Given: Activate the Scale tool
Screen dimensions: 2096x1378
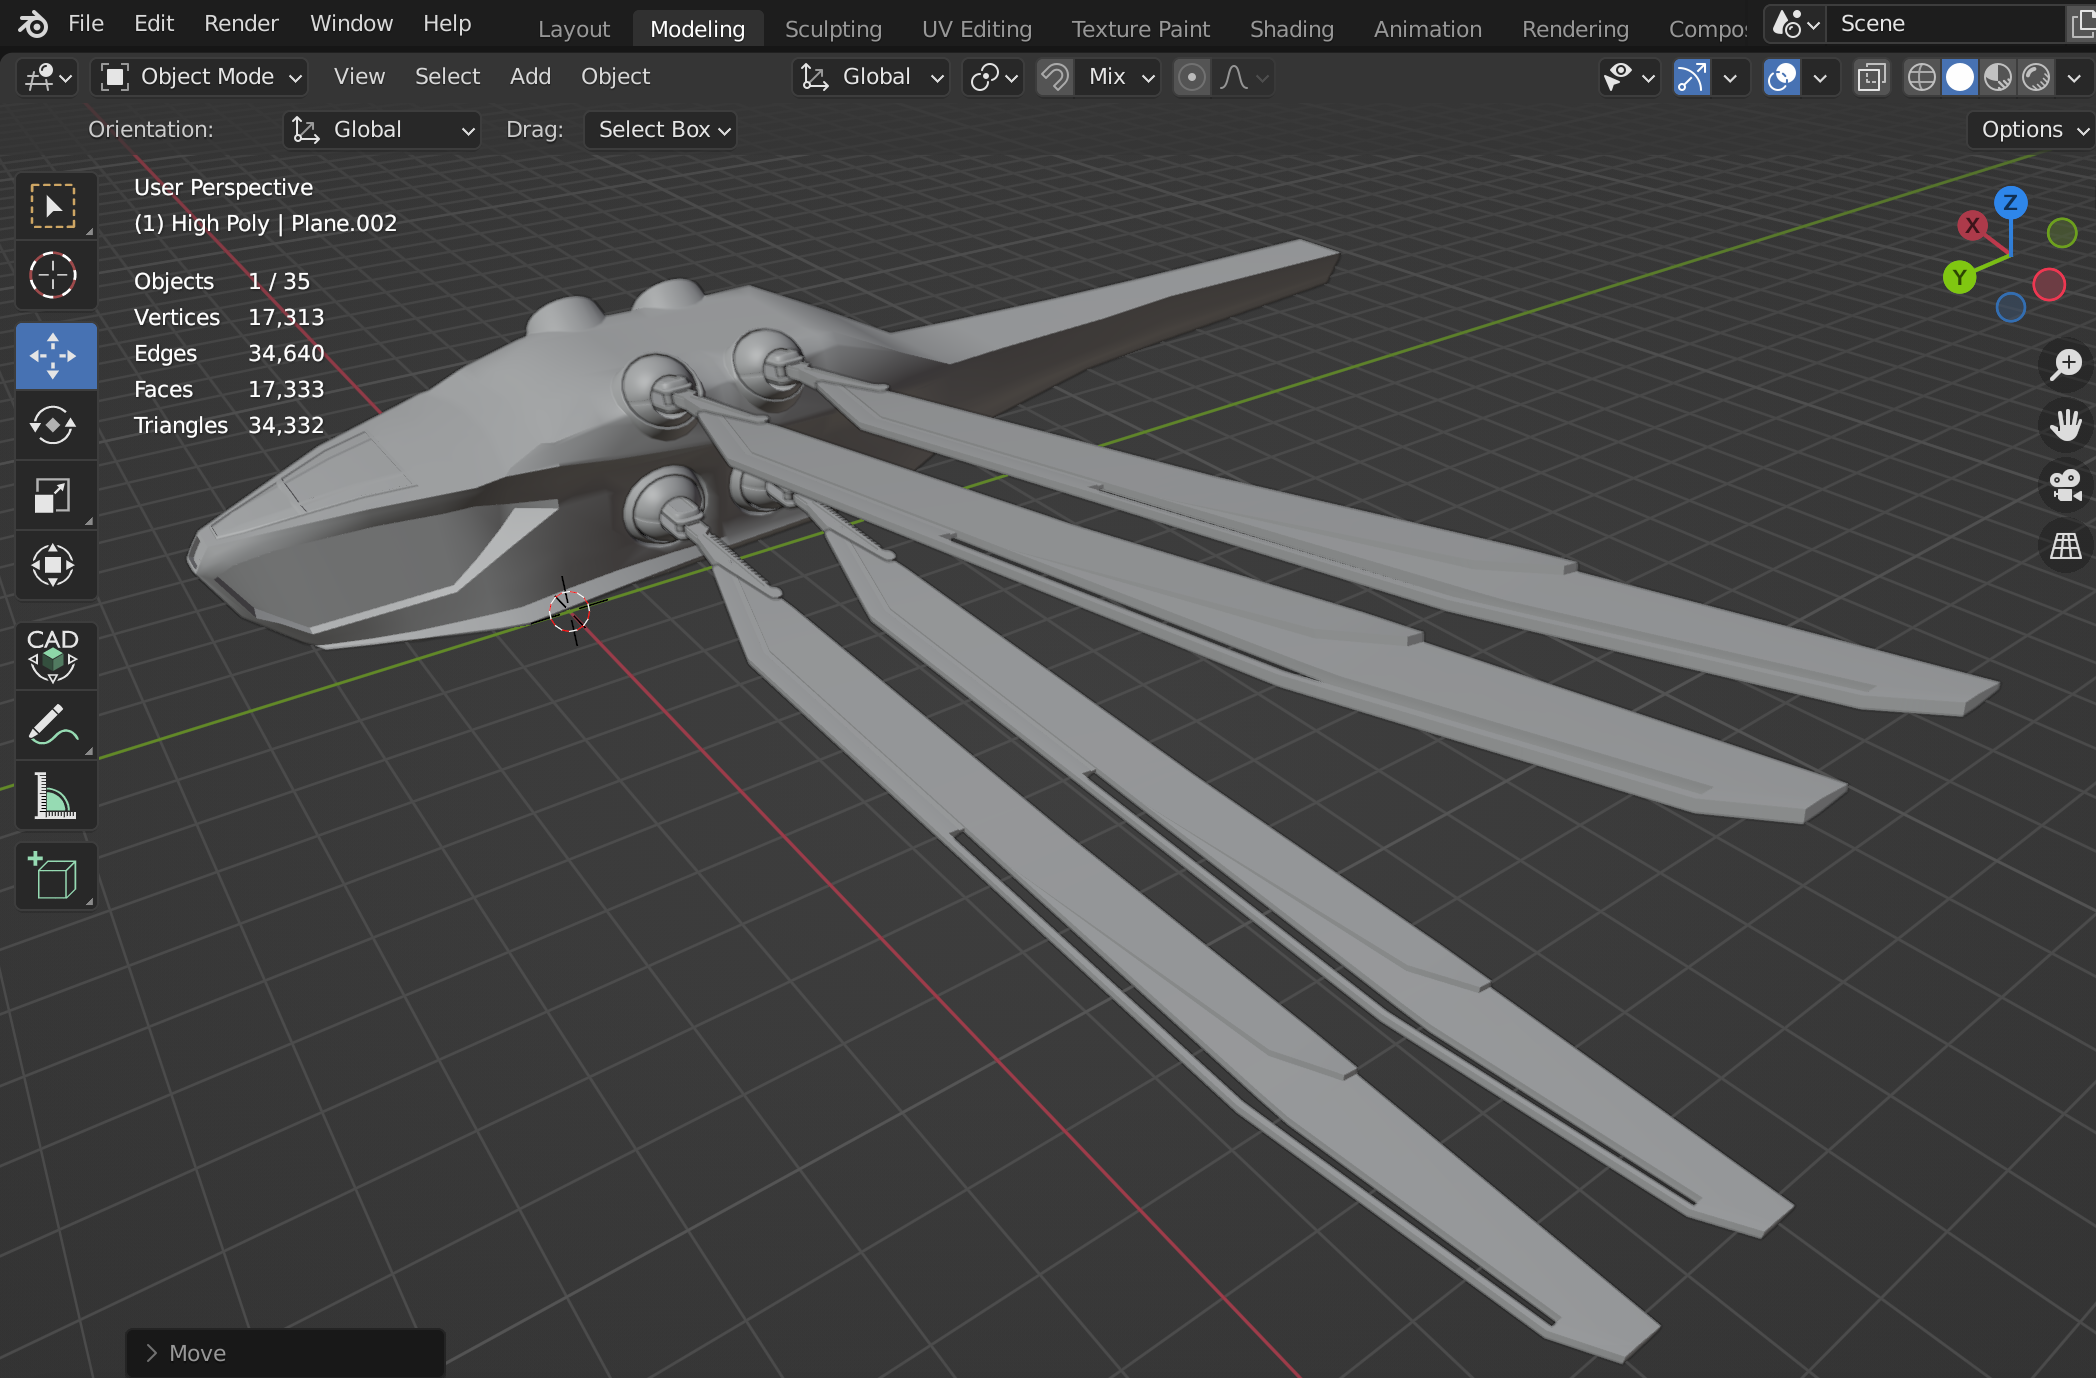Looking at the screenshot, I should tap(53, 496).
